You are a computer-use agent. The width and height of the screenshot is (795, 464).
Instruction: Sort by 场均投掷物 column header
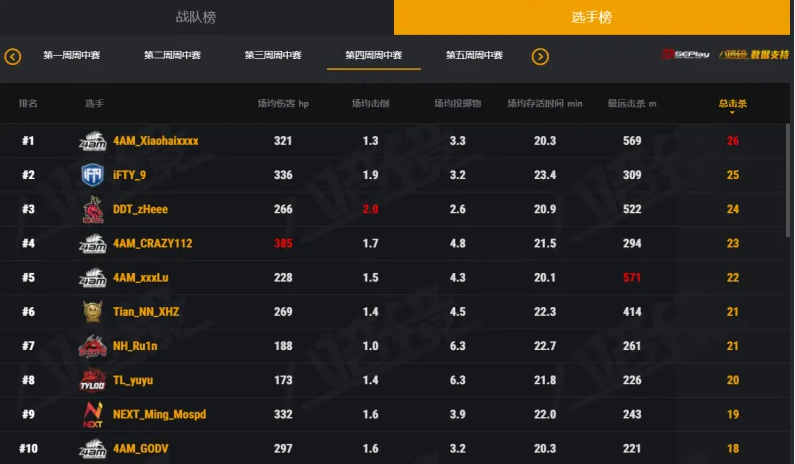click(458, 104)
